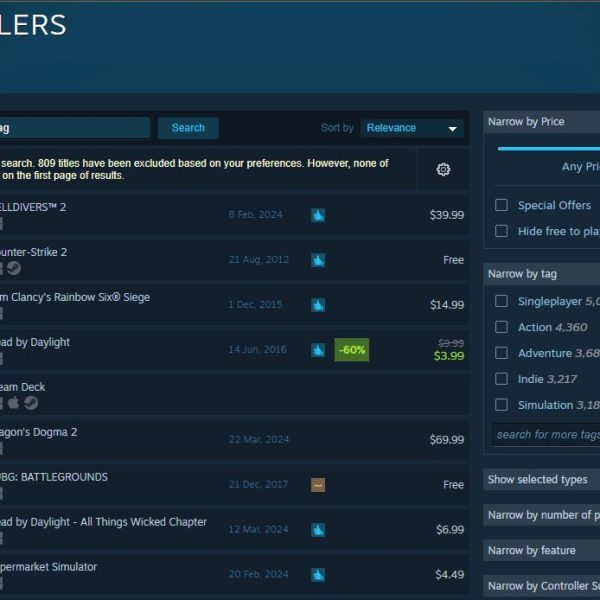Screen dimensions: 600x600
Task: Click the 21 Dec, 2017 release date
Action: (258, 484)
